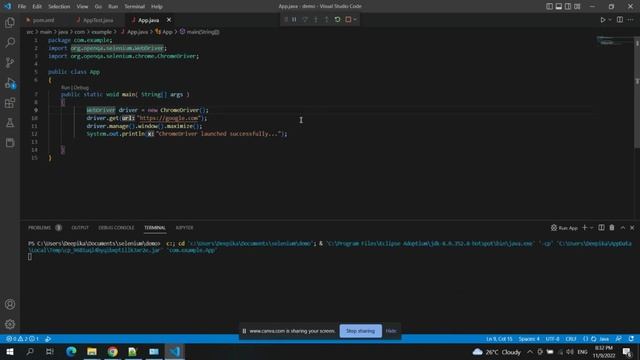Split the terminal panel
Screen dimensions: 640x360
601,227
